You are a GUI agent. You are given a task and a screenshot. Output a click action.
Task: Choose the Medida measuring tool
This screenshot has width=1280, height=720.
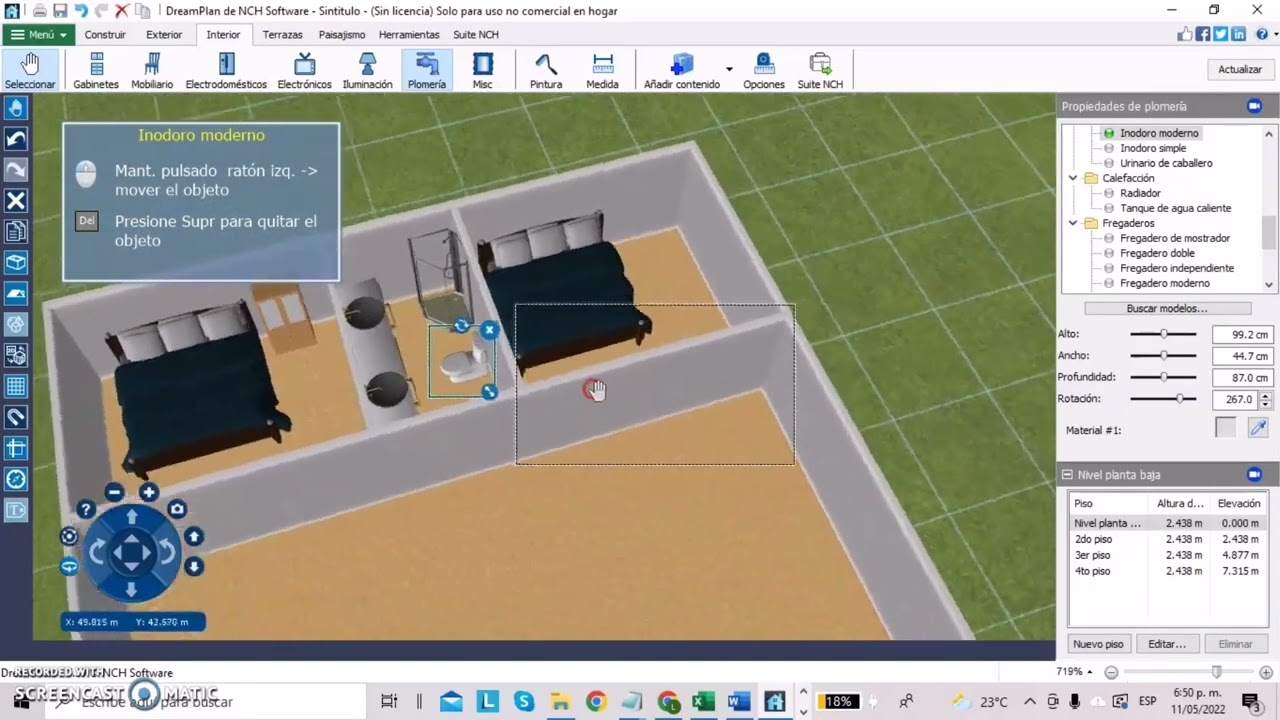click(x=602, y=71)
